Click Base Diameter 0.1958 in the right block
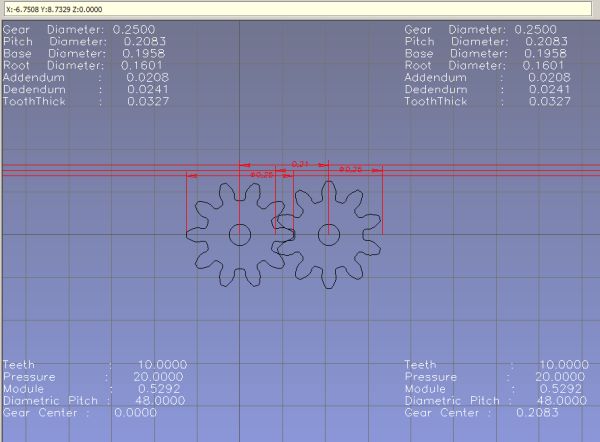The height and width of the screenshot is (442, 600). 486,53
